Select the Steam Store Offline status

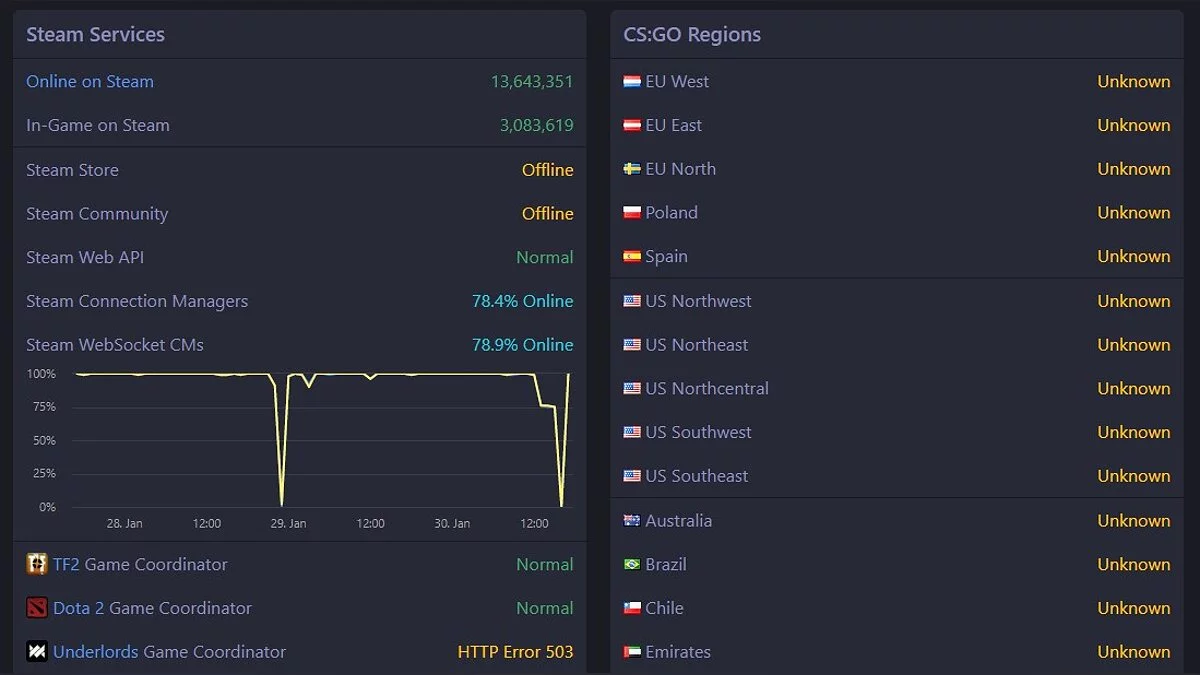click(547, 170)
